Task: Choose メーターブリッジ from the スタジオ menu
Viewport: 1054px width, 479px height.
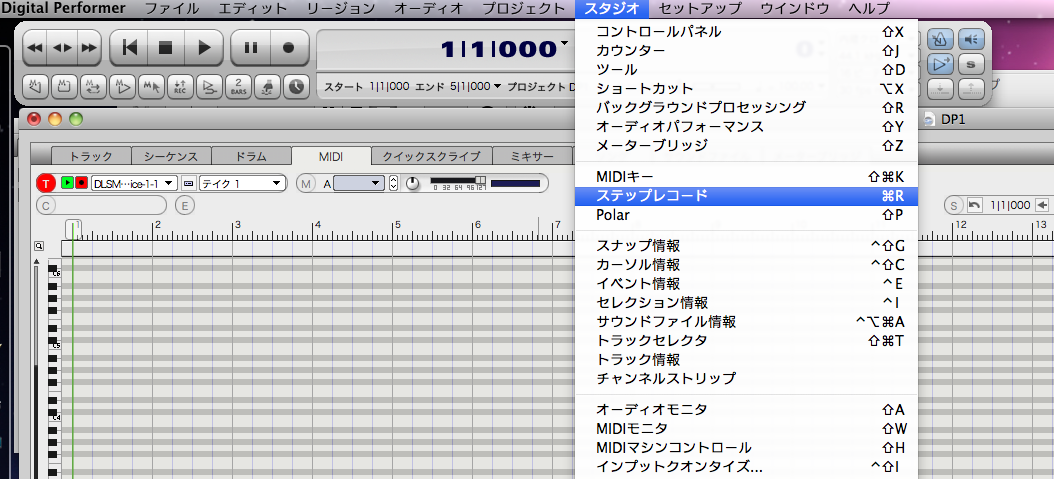Action: click(x=746, y=145)
